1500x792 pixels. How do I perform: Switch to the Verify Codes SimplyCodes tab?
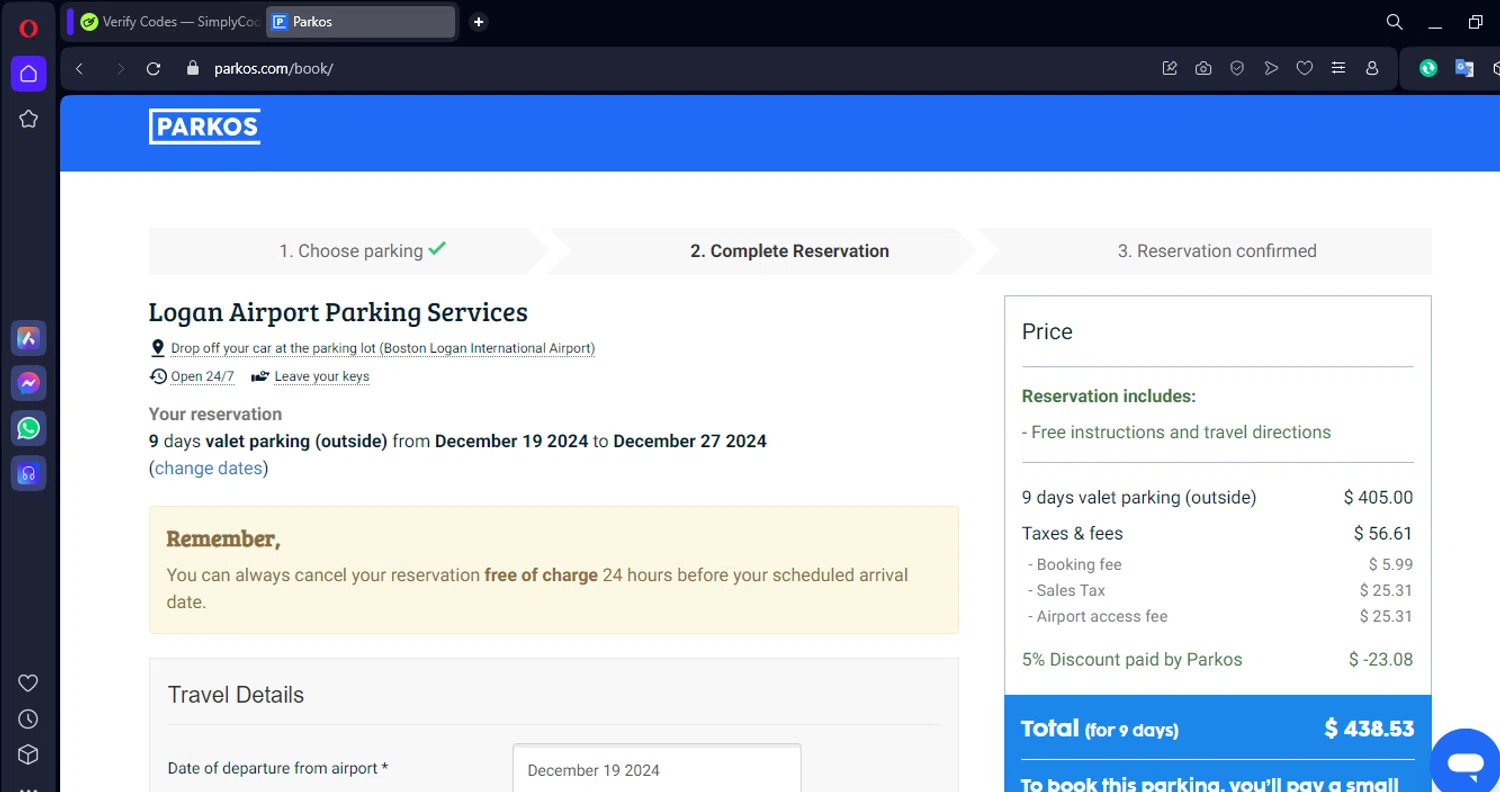tap(168, 22)
